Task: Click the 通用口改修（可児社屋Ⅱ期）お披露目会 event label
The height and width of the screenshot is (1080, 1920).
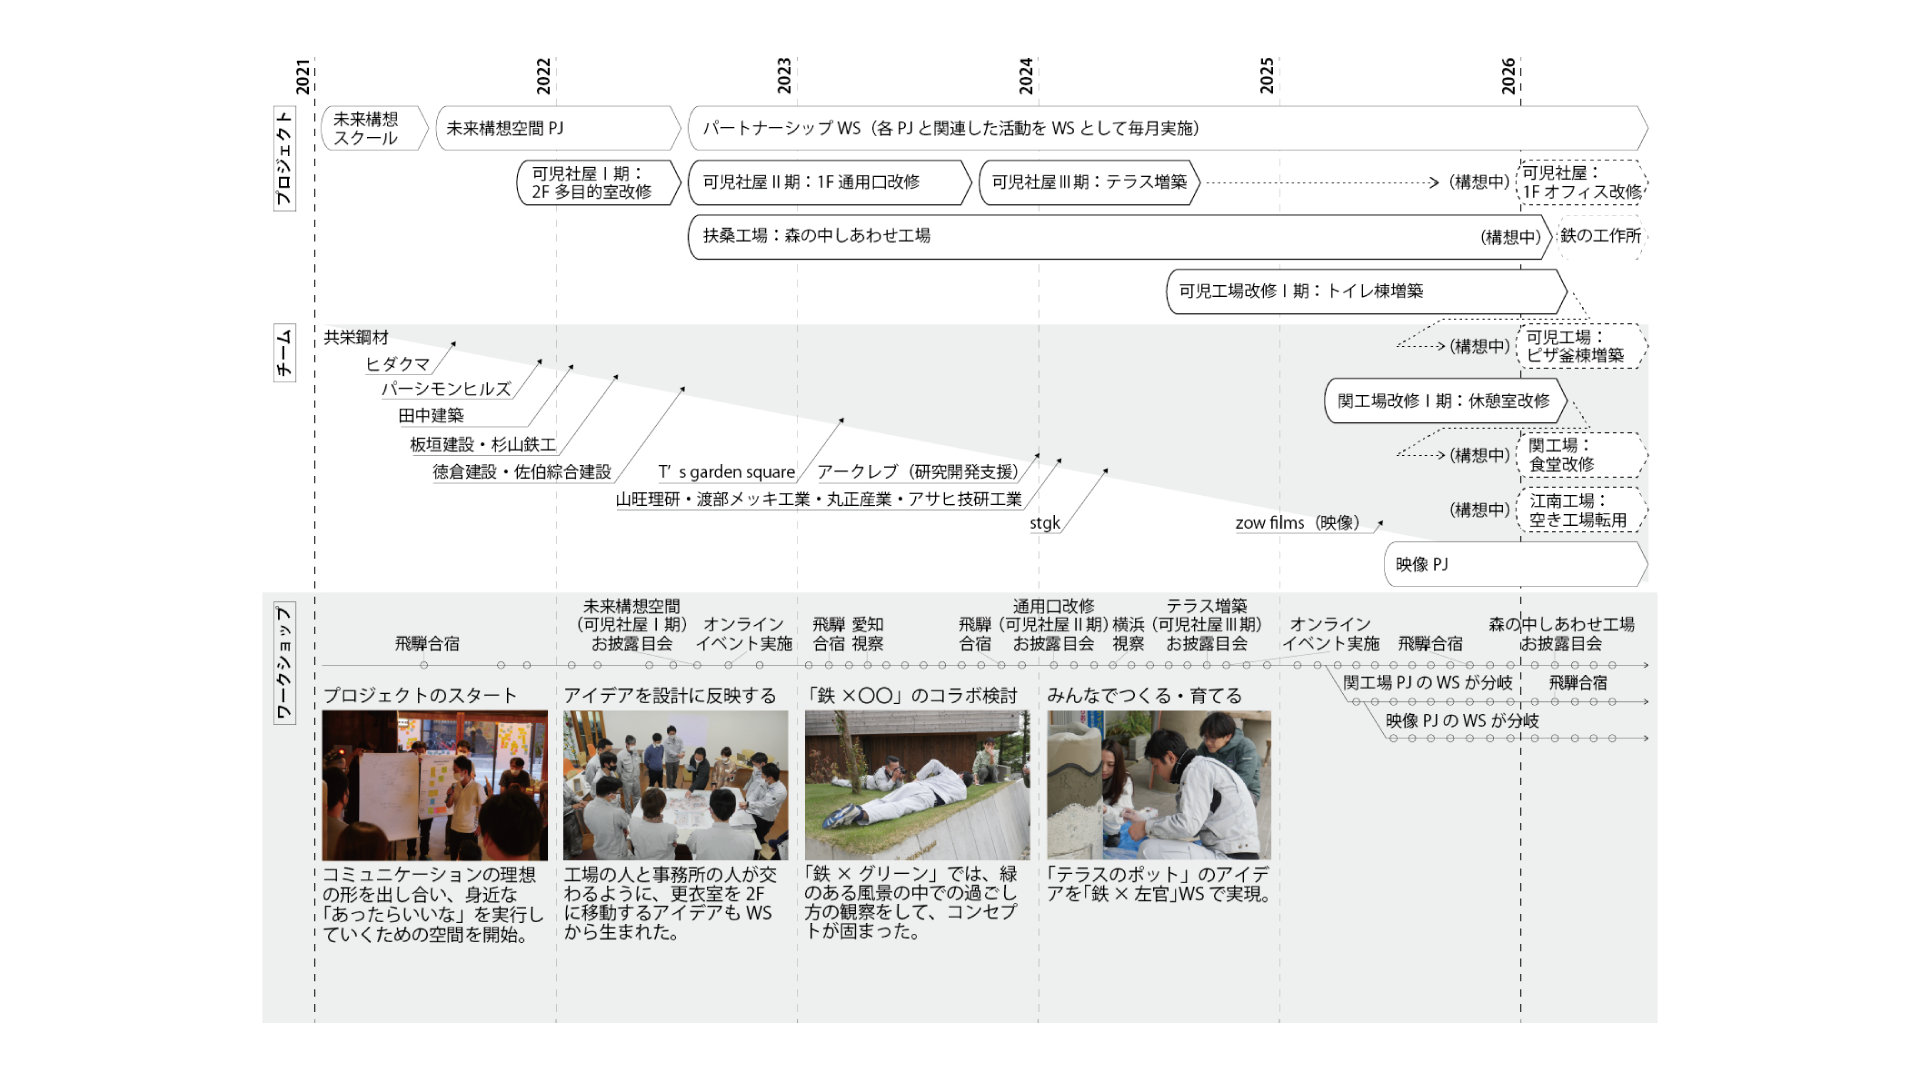Action: tap(1054, 625)
